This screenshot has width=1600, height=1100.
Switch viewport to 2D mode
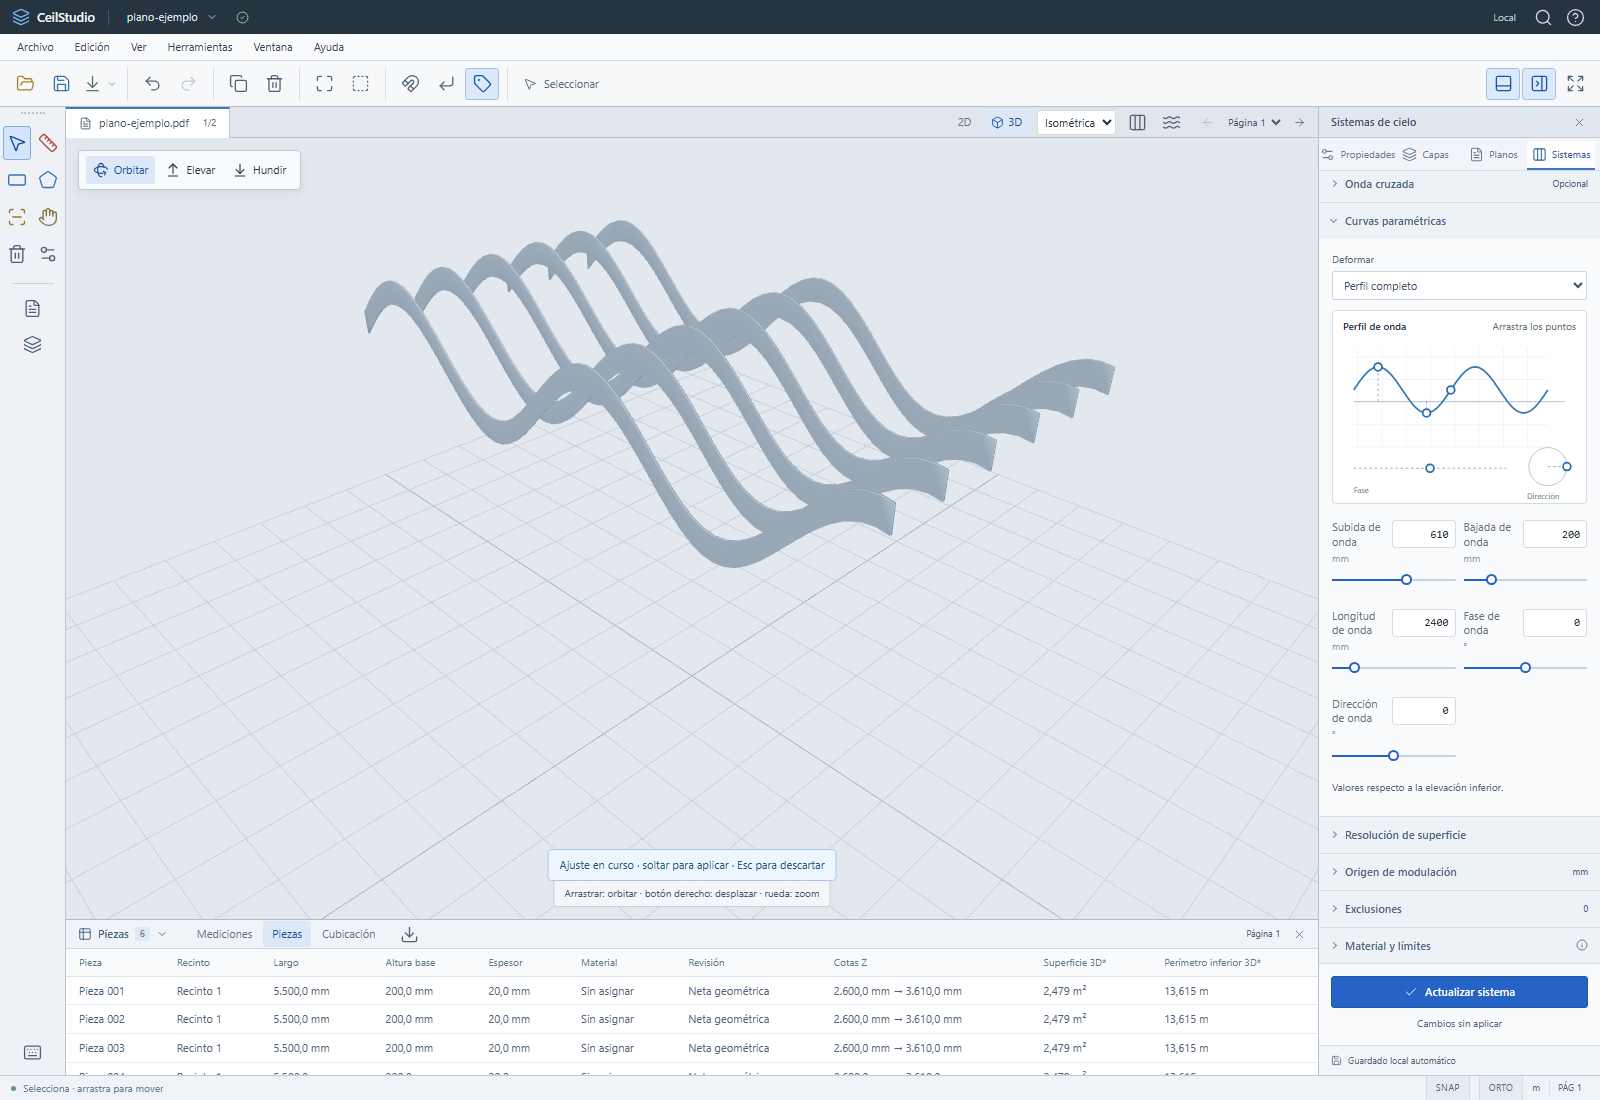tap(964, 122)
